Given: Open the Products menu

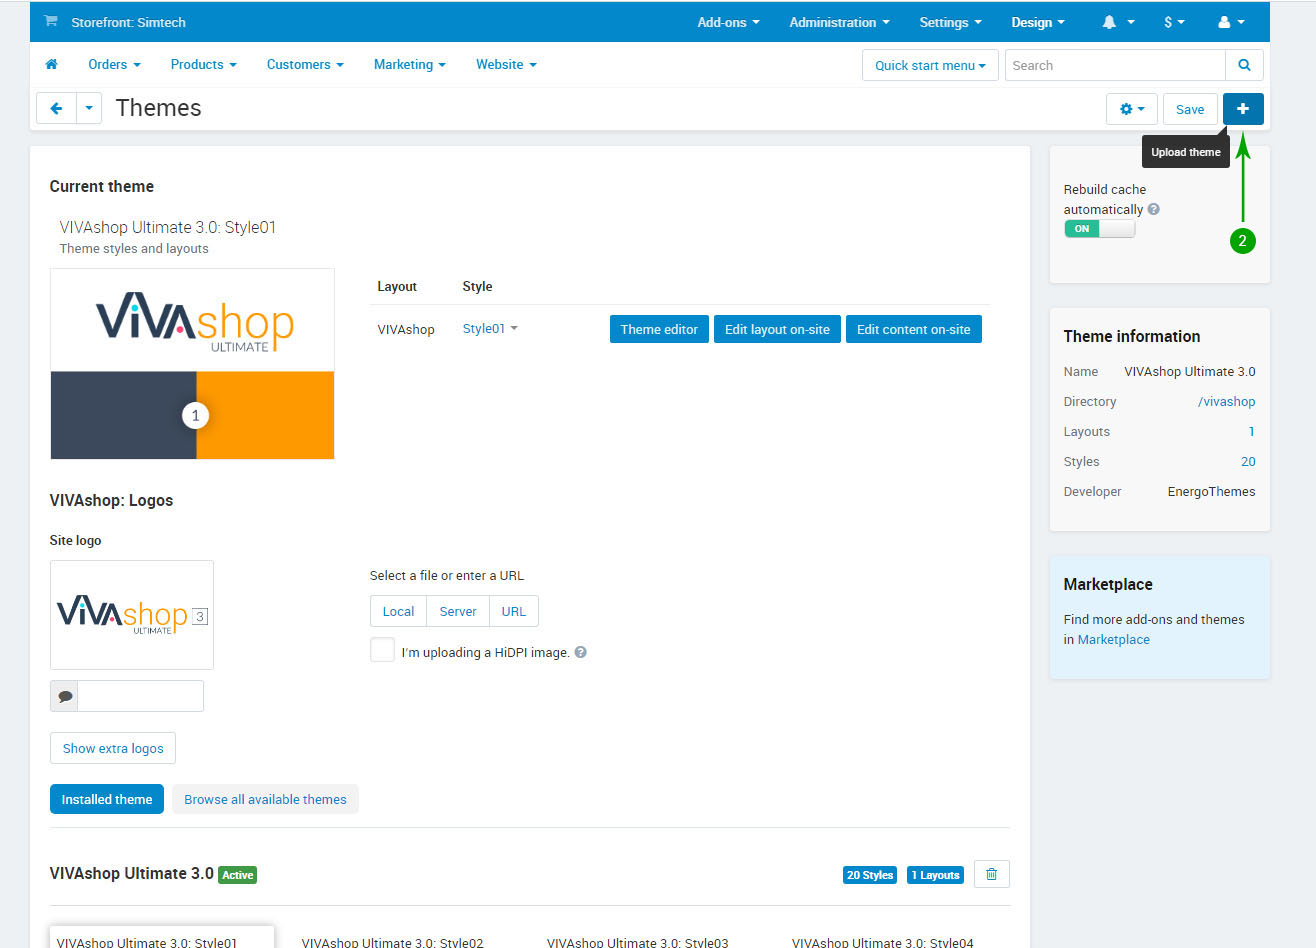Looking at the screenshot, I should [x=203, y=64].
